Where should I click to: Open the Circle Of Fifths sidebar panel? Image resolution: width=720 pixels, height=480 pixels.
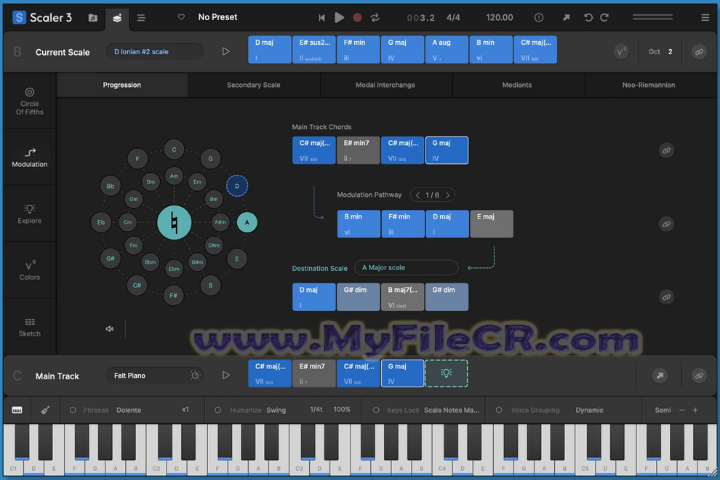[x=29, y=101]
